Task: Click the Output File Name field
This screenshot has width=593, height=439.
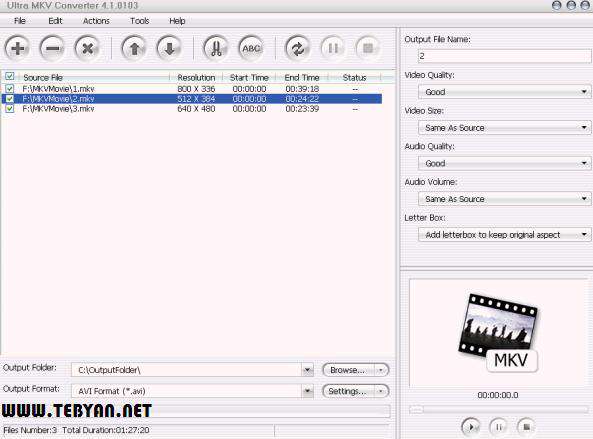Action: pos(505,56)
